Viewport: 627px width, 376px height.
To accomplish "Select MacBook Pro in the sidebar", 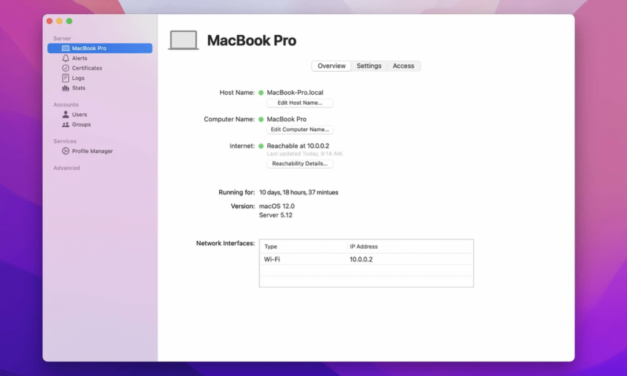I will click(x=100, y=48).
